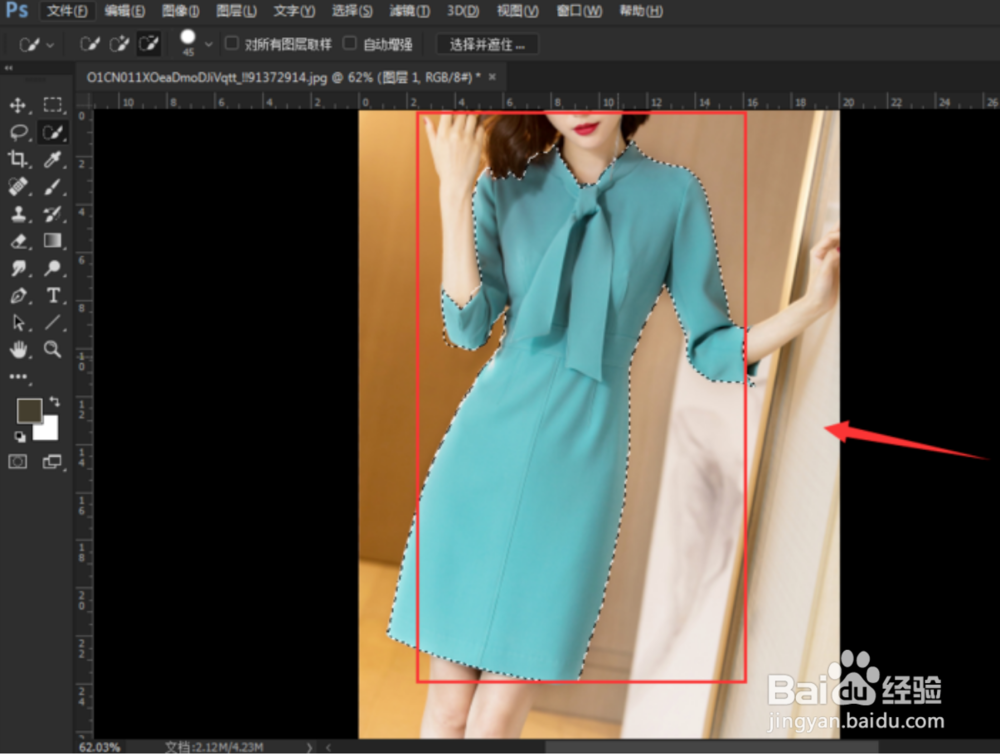Open the 文字(Y) menu
The height and width of the screenshot is (756, 1000).
[294, 11]
